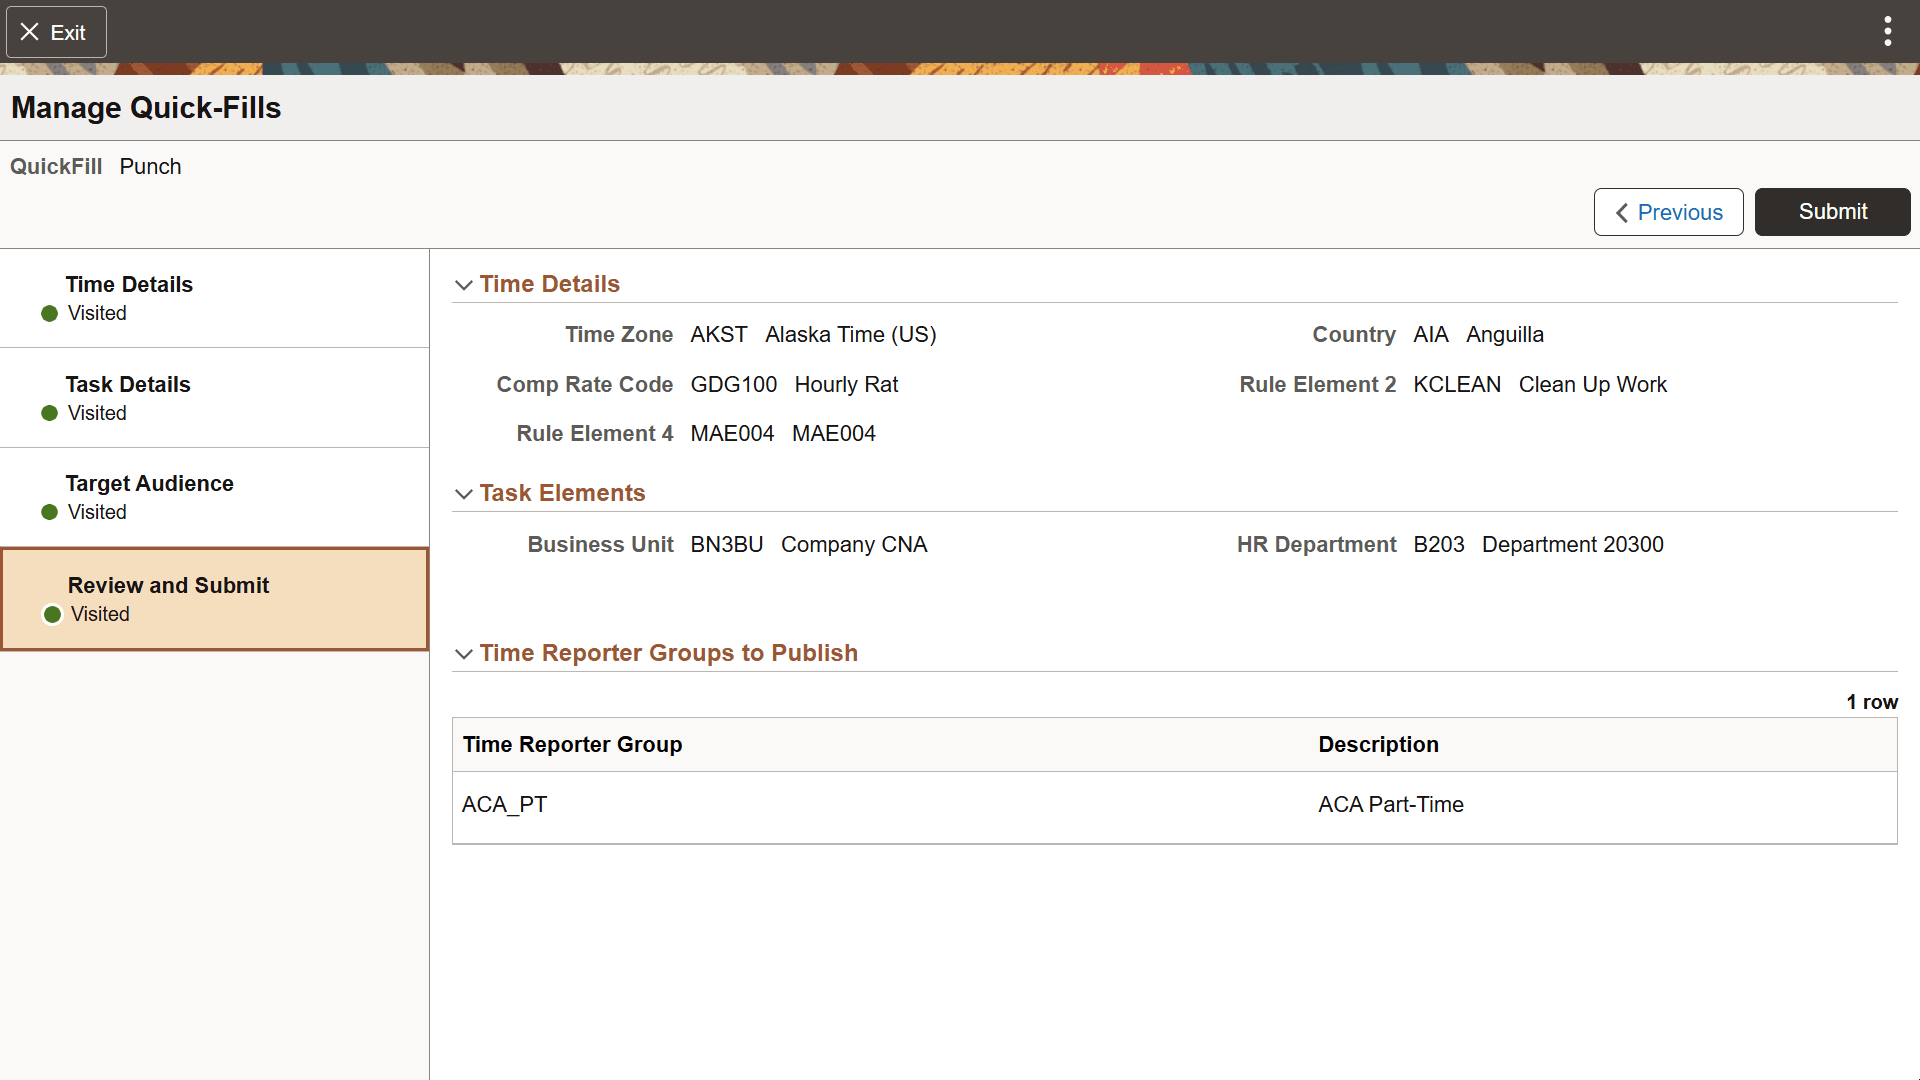Collapse the Time Details section
The image size is (1920, 1080).
pyautogui.click(x=464, y=285)
